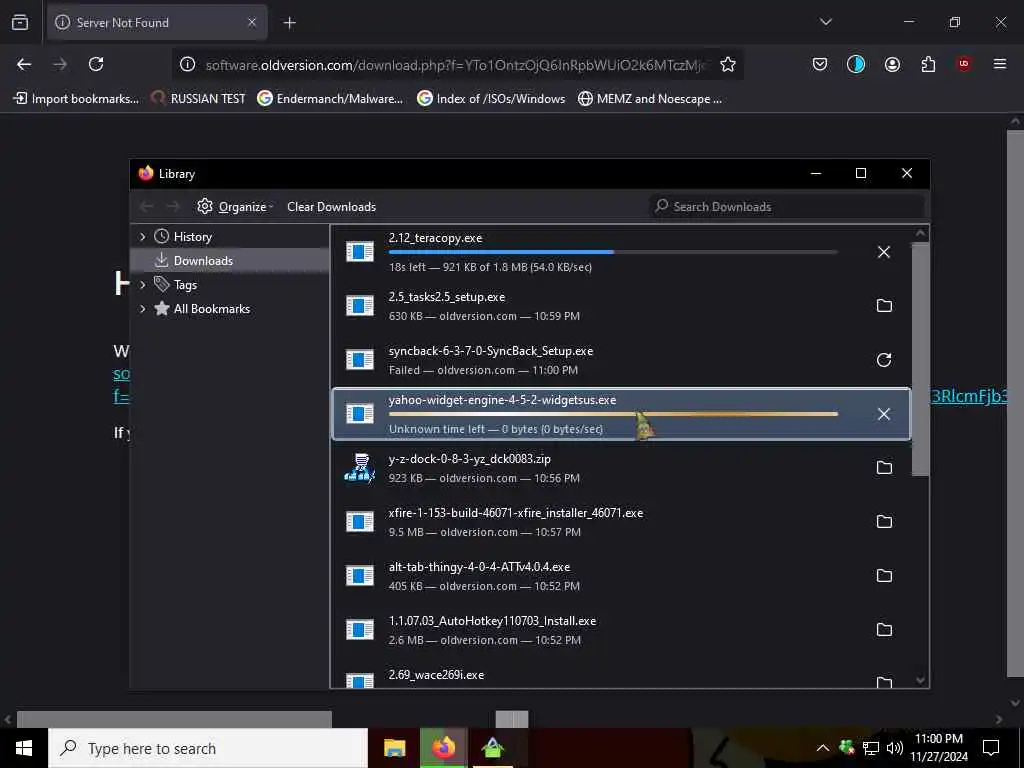Open the volume control in system tray
This screenshot has width=1024, height=768.
tap(895, 748)
